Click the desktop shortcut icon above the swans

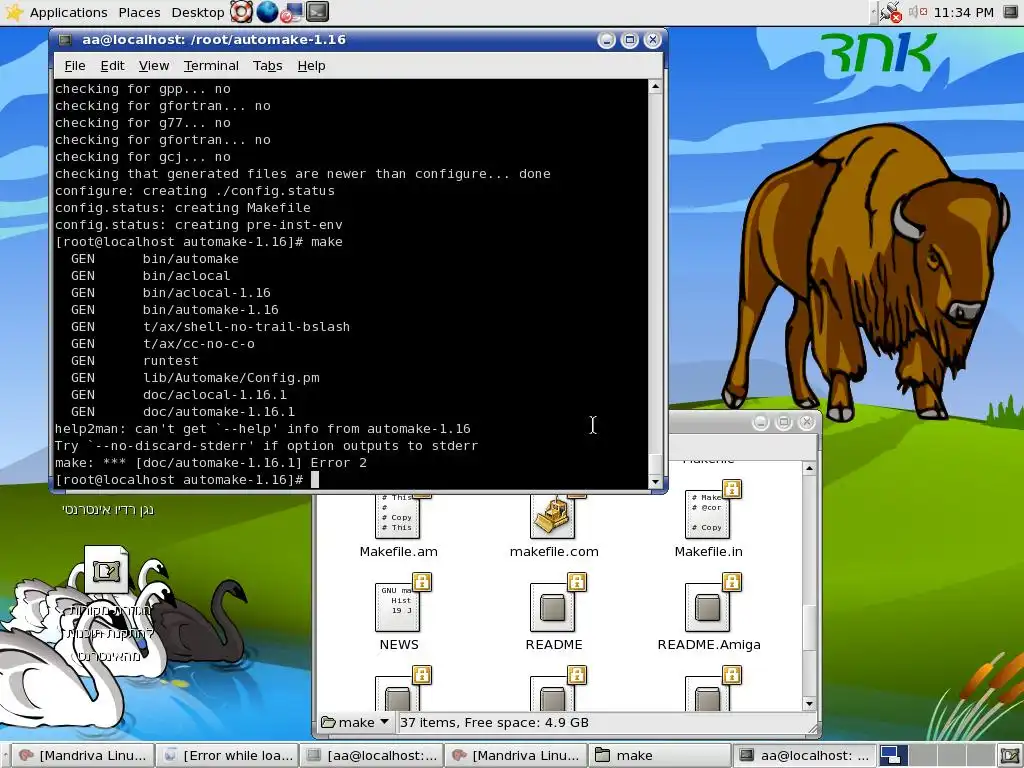tap(106, 569)
